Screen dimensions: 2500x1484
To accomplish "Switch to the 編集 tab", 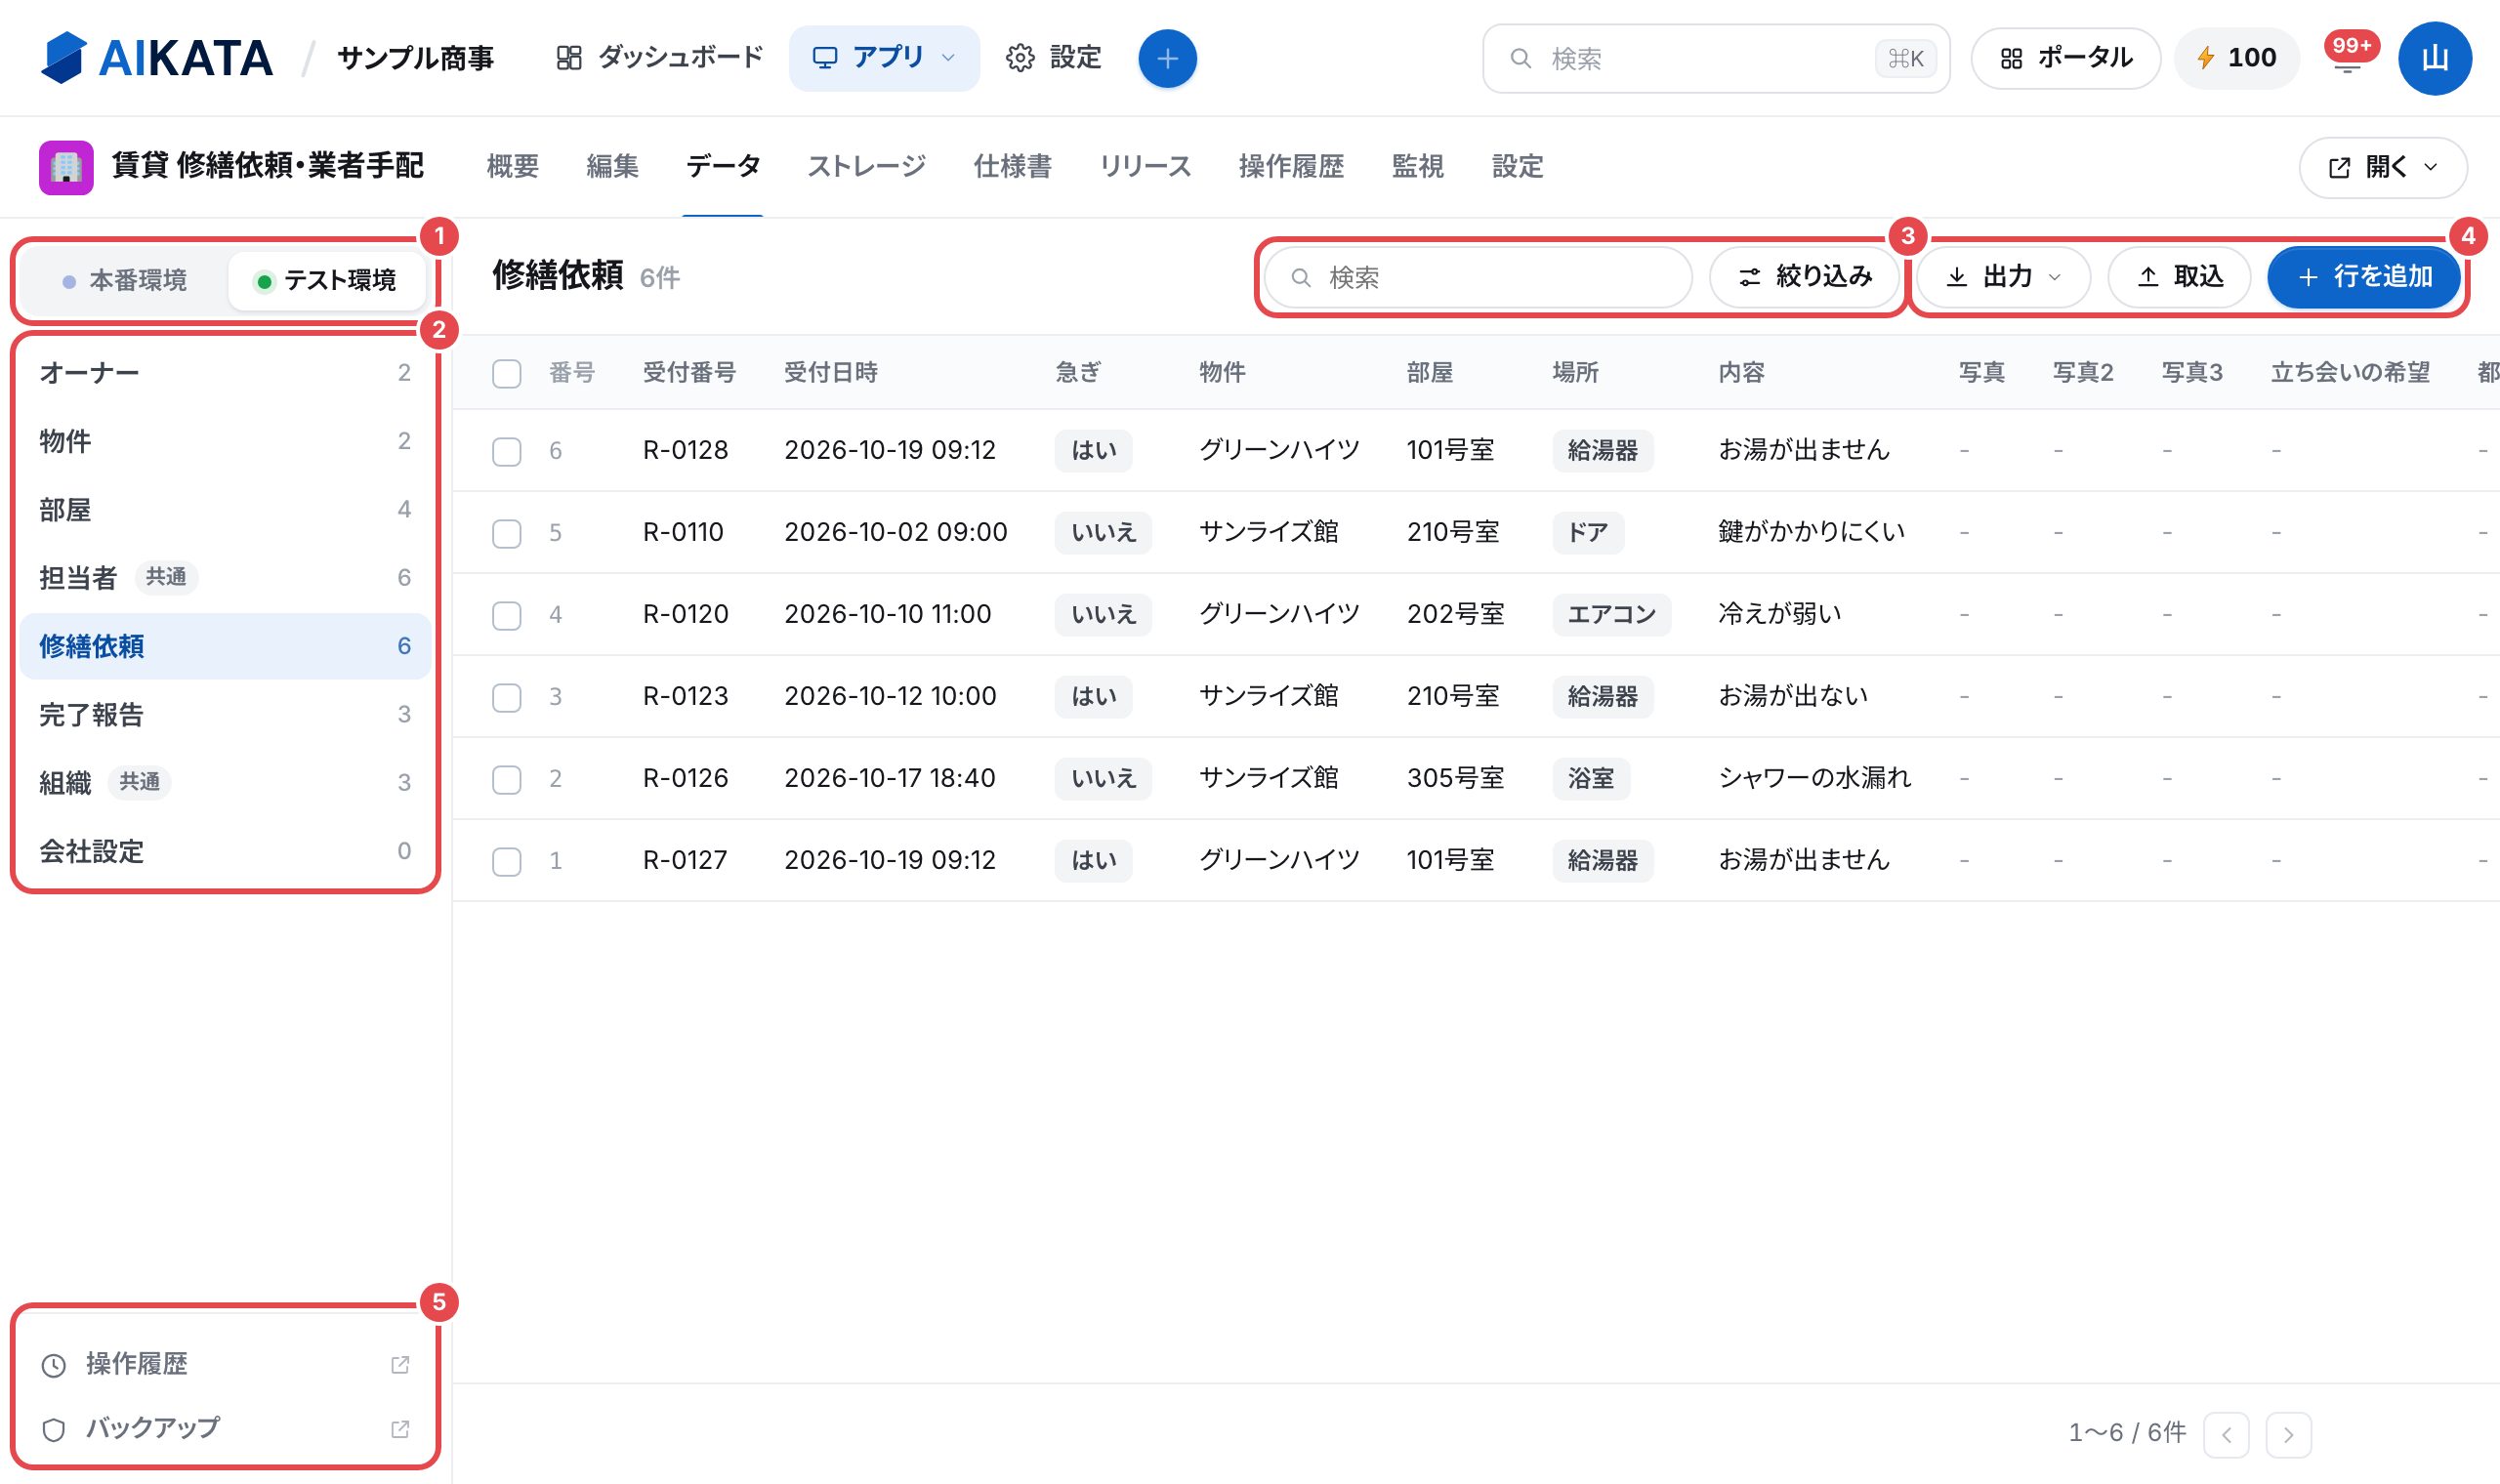I will point(612,166).
